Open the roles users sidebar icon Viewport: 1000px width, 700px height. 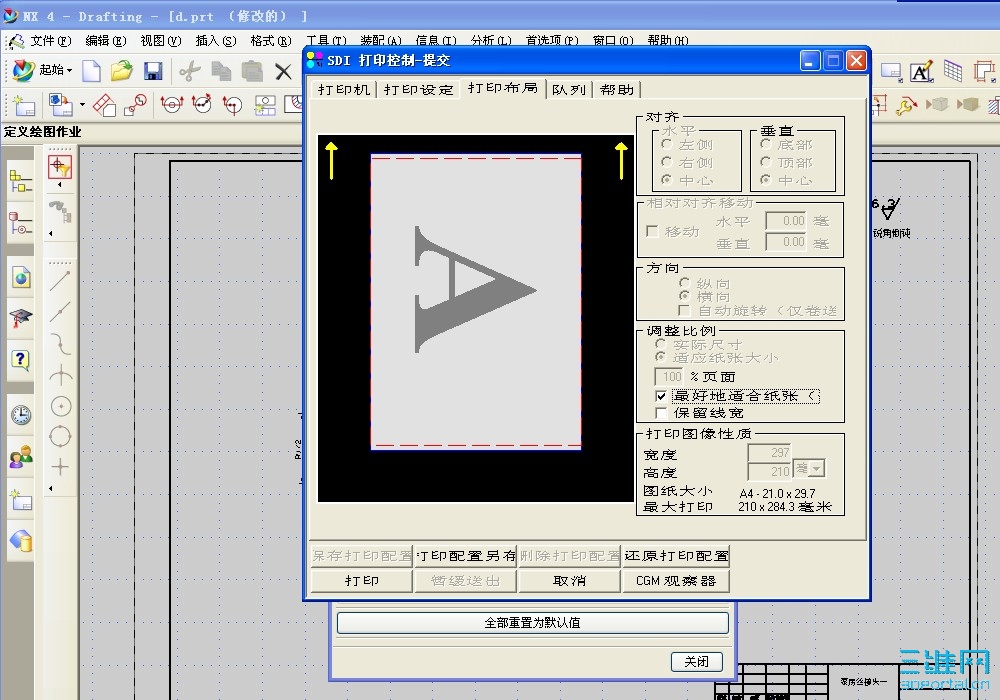click(x=20, y=456)
